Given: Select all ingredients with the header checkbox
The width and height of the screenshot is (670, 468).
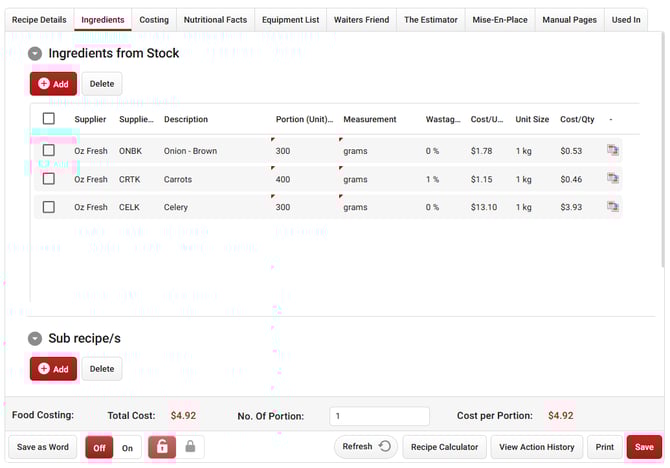Looking at the screenshot, I should [x=48, y=119].
